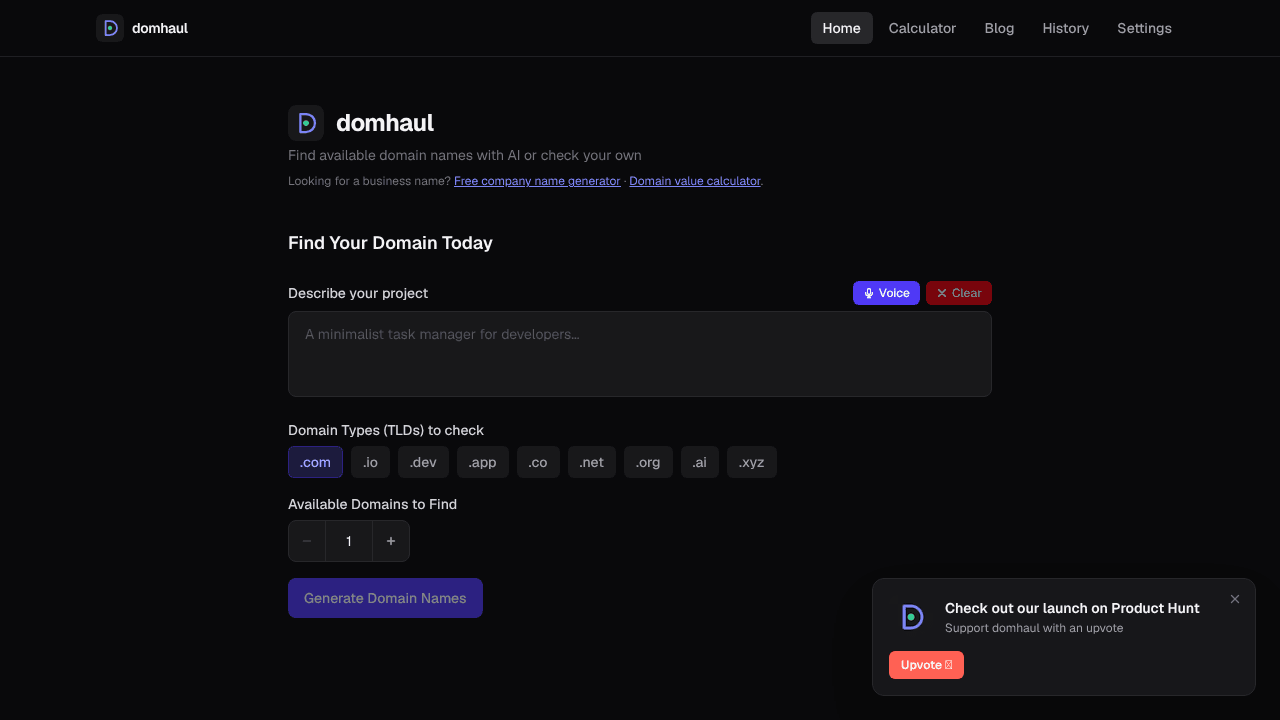
Task: Toggle the .dev TLD
Action: pyautogui.click(x=423, y=462)
